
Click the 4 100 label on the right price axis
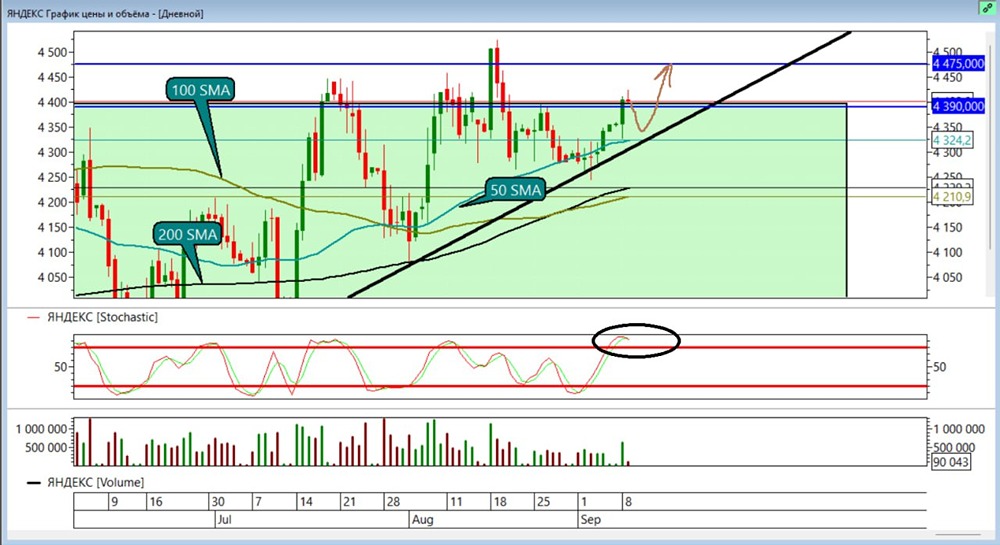click(x=947, y=252)
